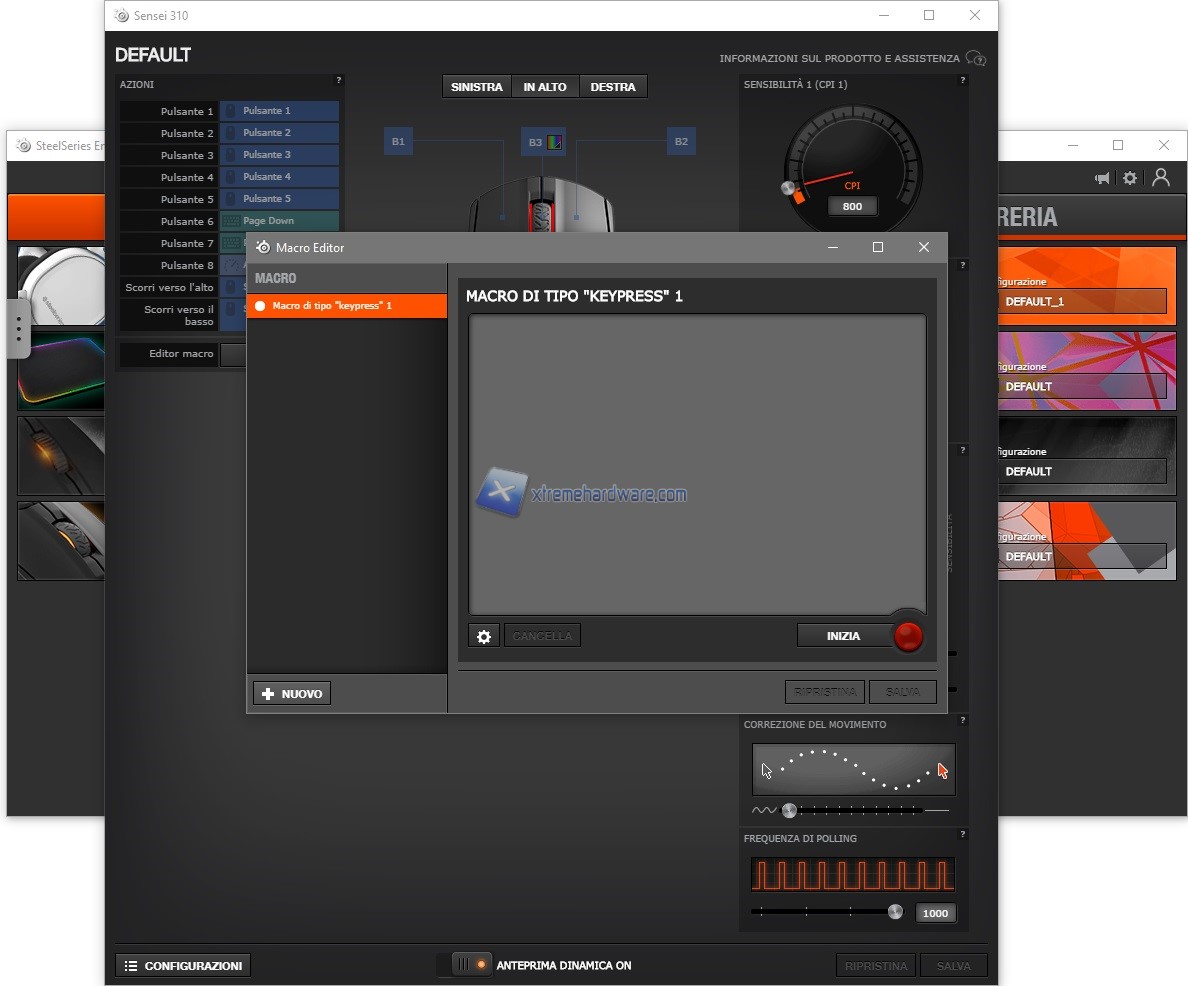Open the Pulsante 1 action dropdown
The image size is (1188, 986).
coord(279,111)
